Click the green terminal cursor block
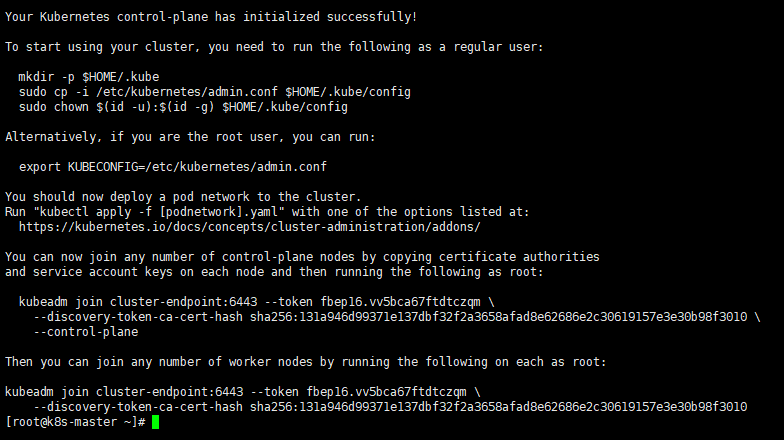Image resolution: width=784 pixels, height=440 pixels. point(156,422)
